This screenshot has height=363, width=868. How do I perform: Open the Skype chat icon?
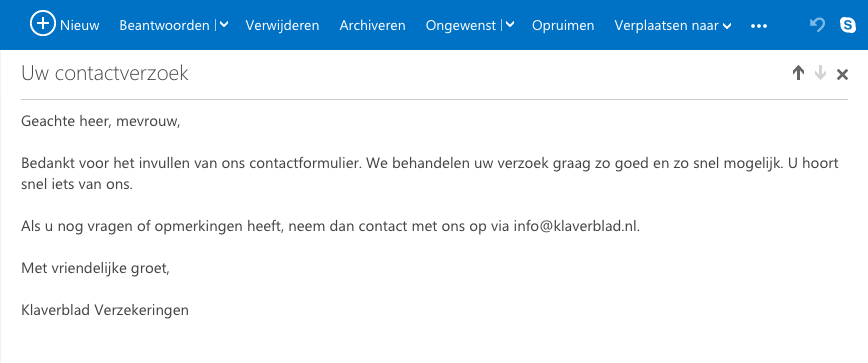[x=848, y=25]
